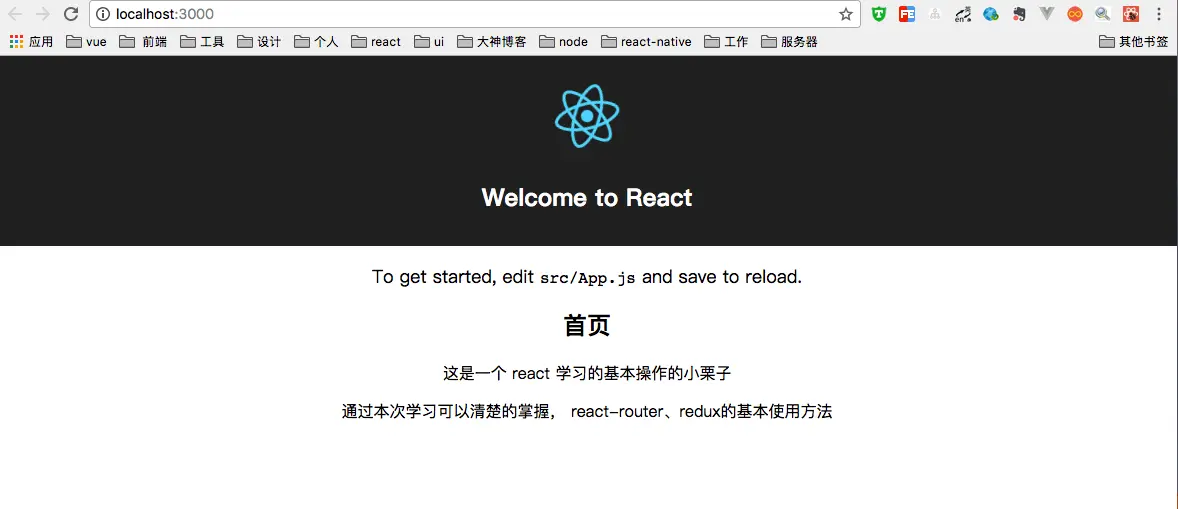Reload the localhost page
Viewport: 1178px width, 509px height.
pos(71,14)
